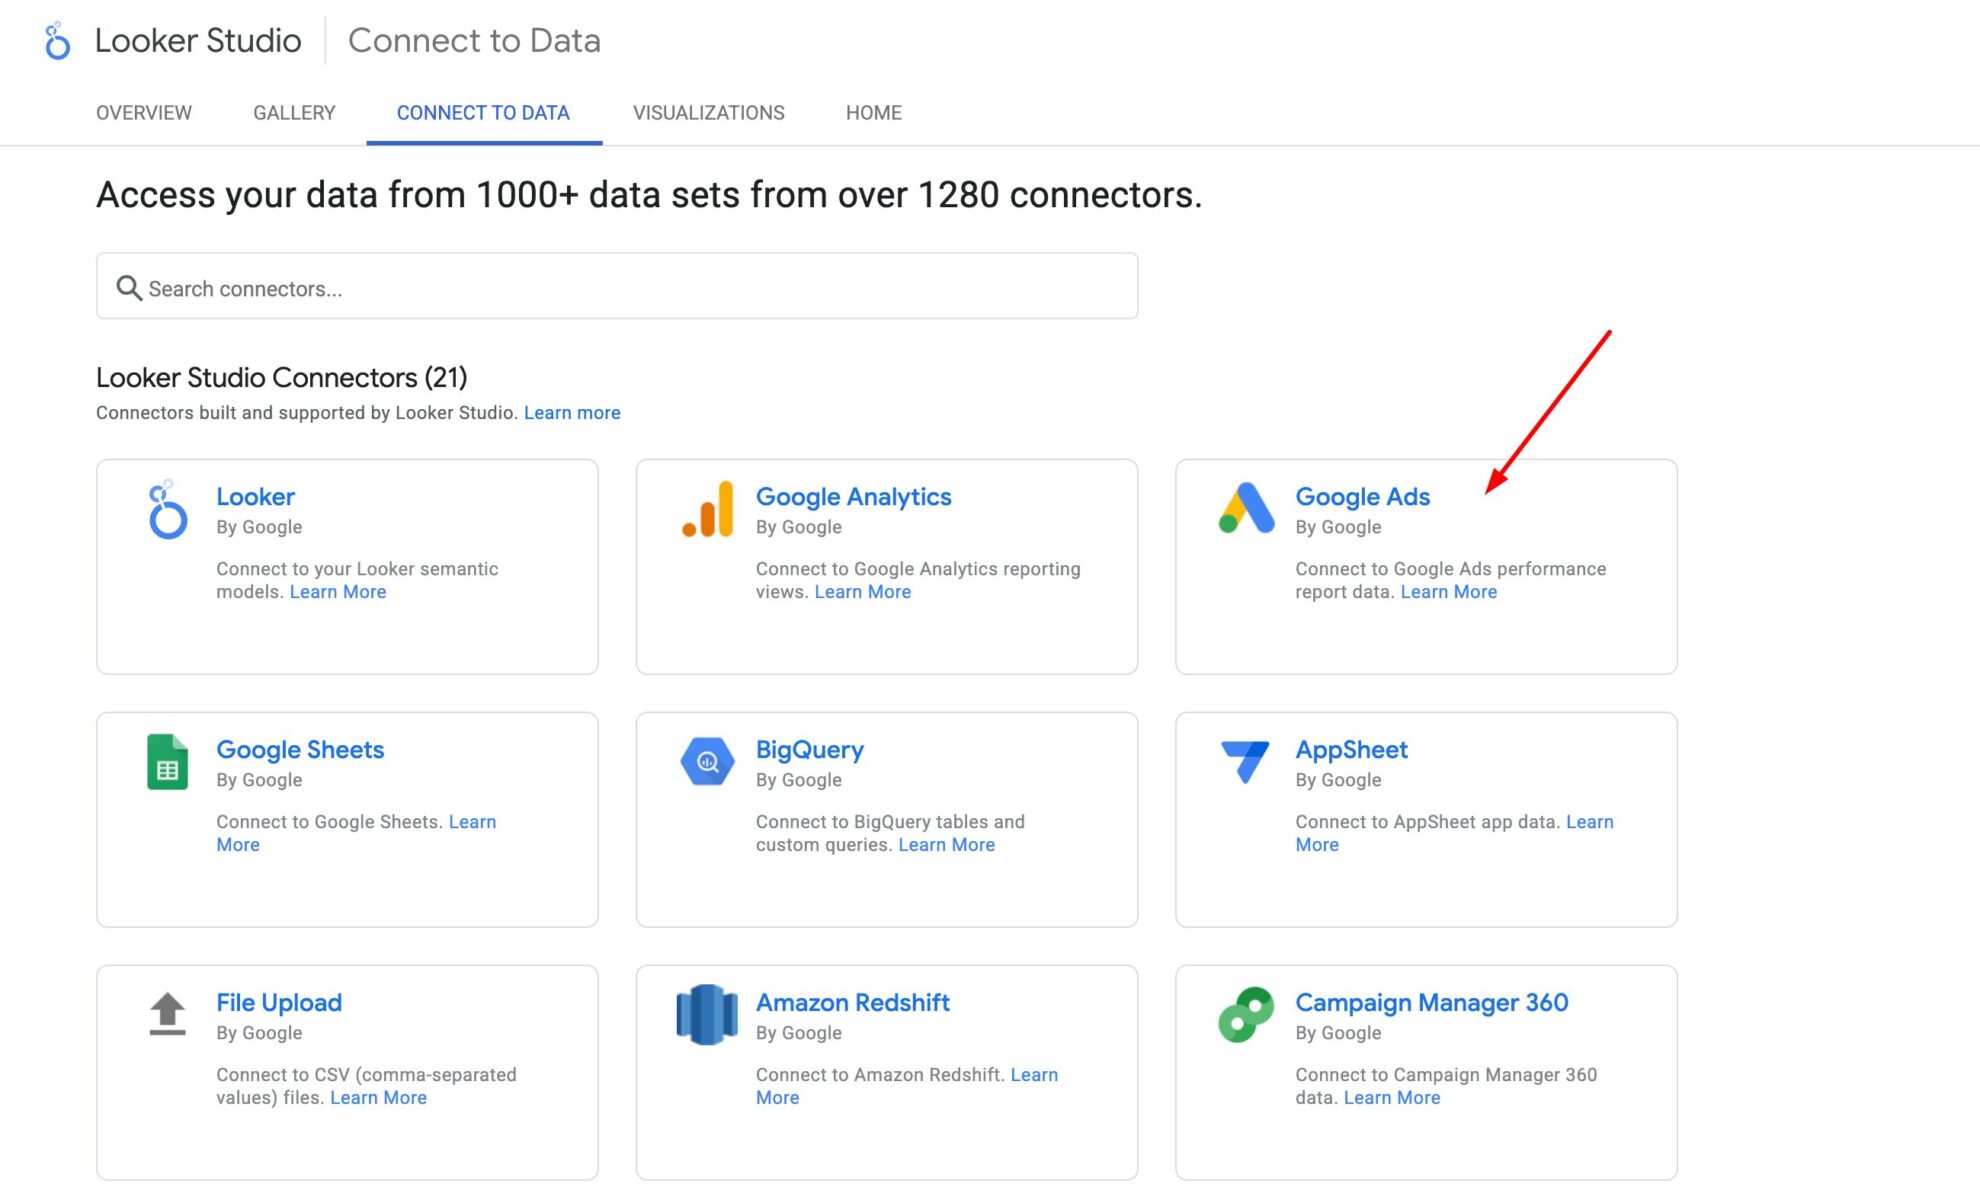Click Learn More under Looker description
The width and height of the screenshot is (1980, 1187).
[338, 592]
